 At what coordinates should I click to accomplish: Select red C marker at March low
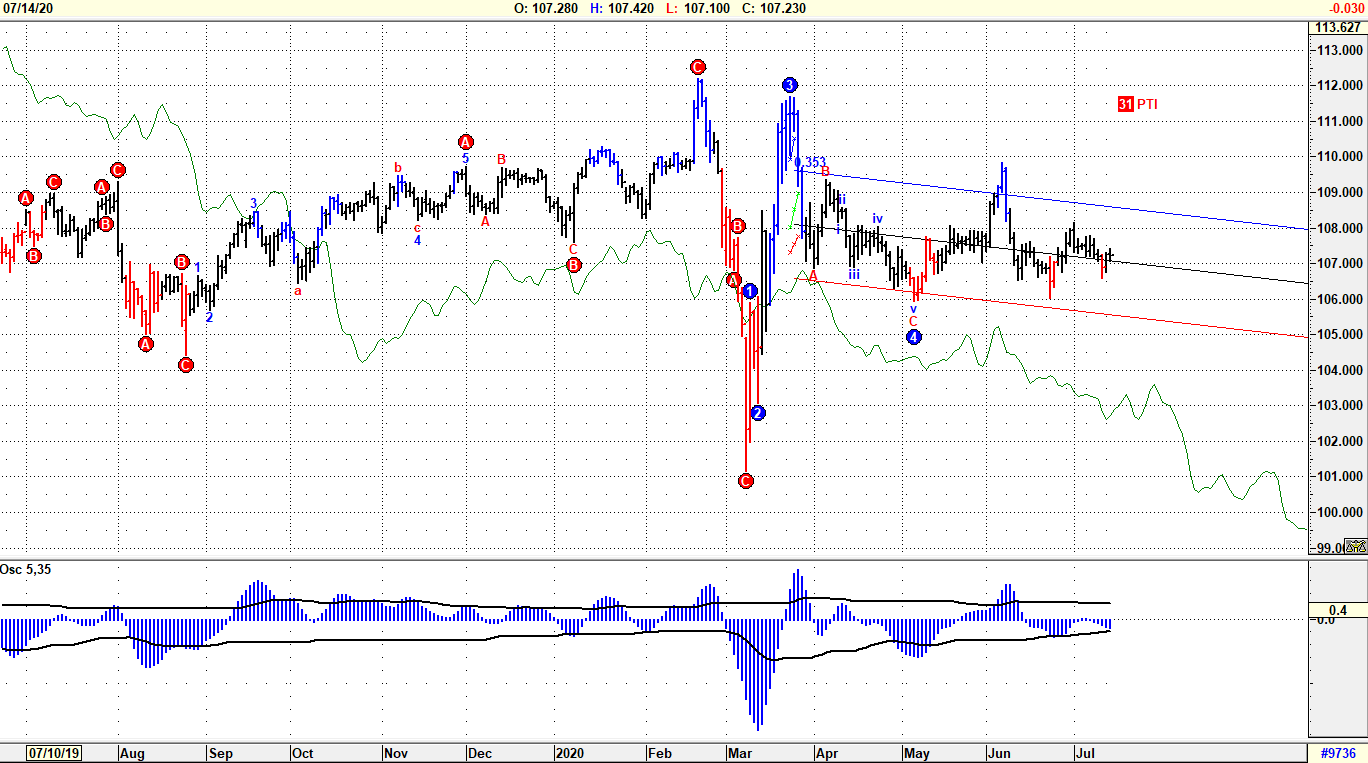pos(745,481)
